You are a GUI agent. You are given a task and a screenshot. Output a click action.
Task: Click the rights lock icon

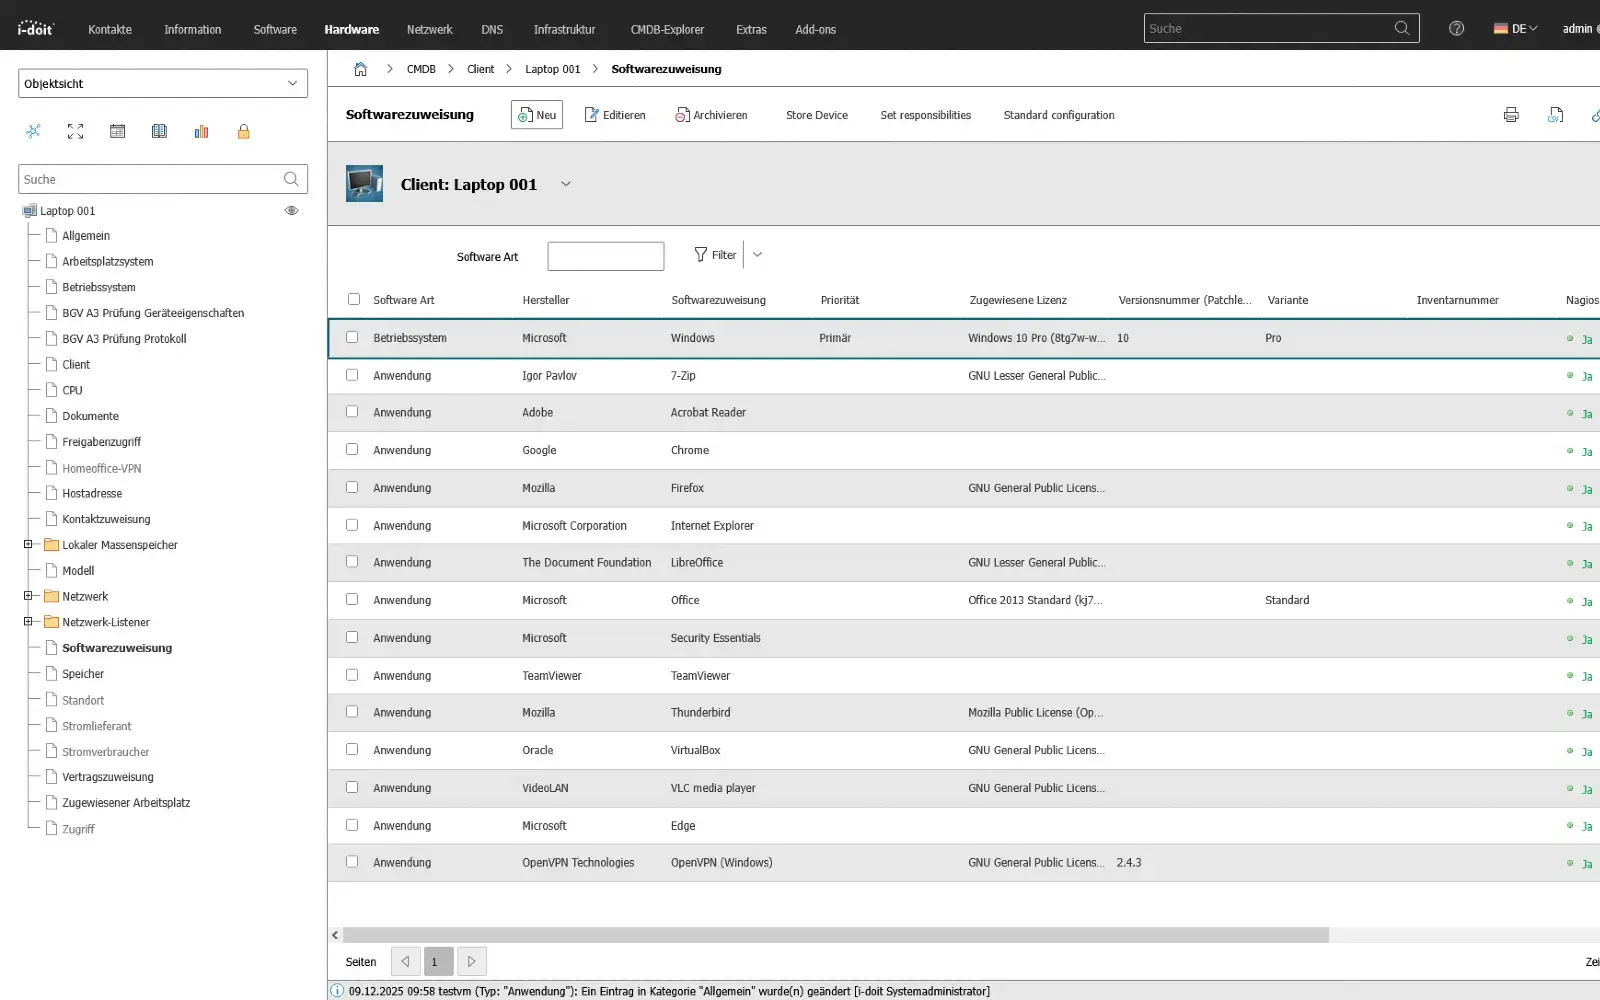[243, 131]
